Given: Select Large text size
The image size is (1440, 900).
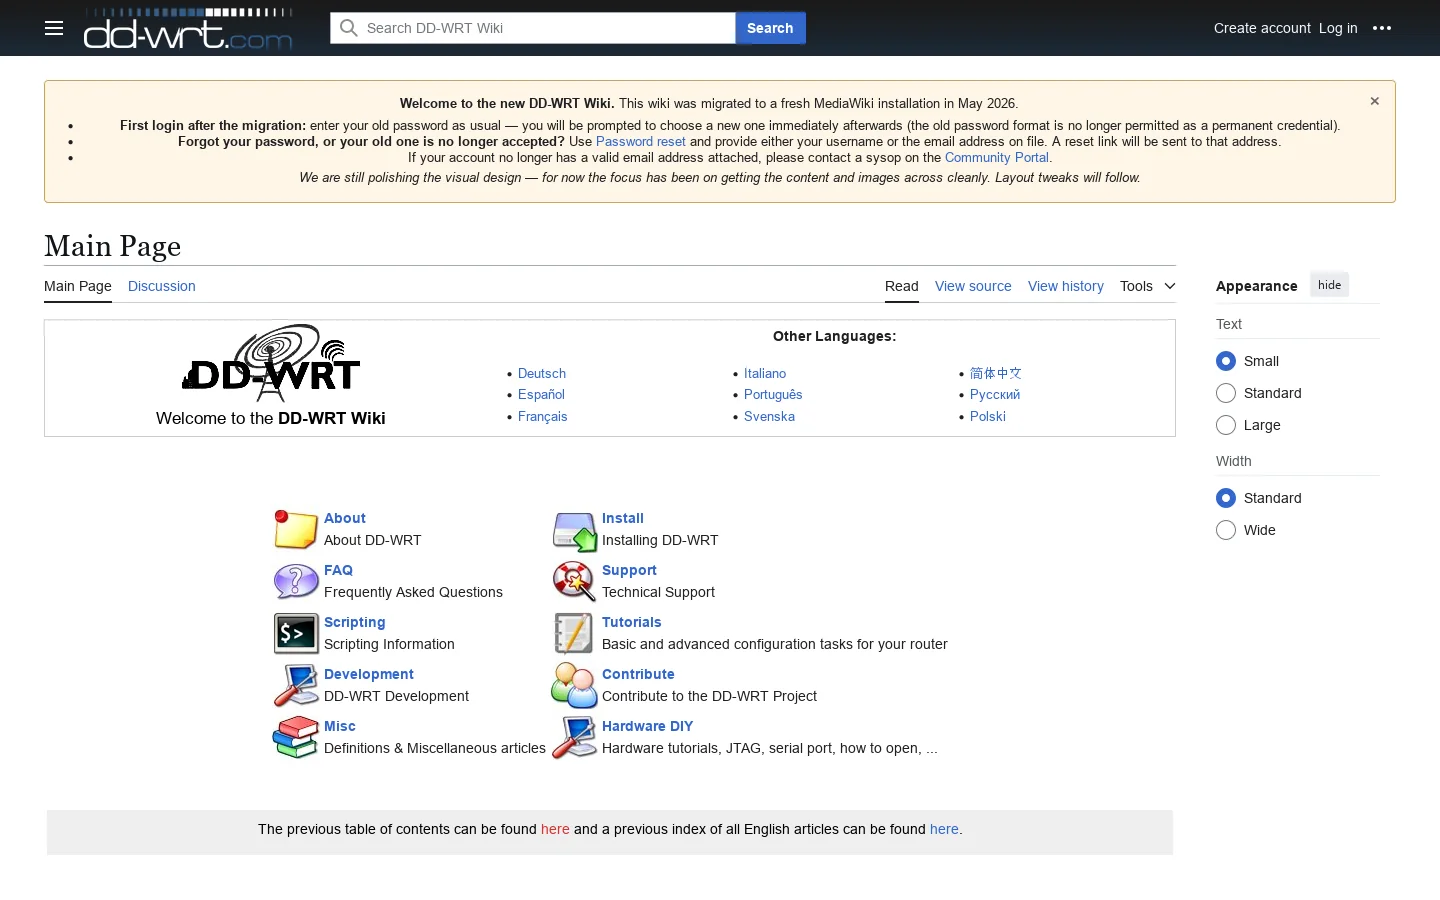Looking at the screenshot, I should (1226, 425).
